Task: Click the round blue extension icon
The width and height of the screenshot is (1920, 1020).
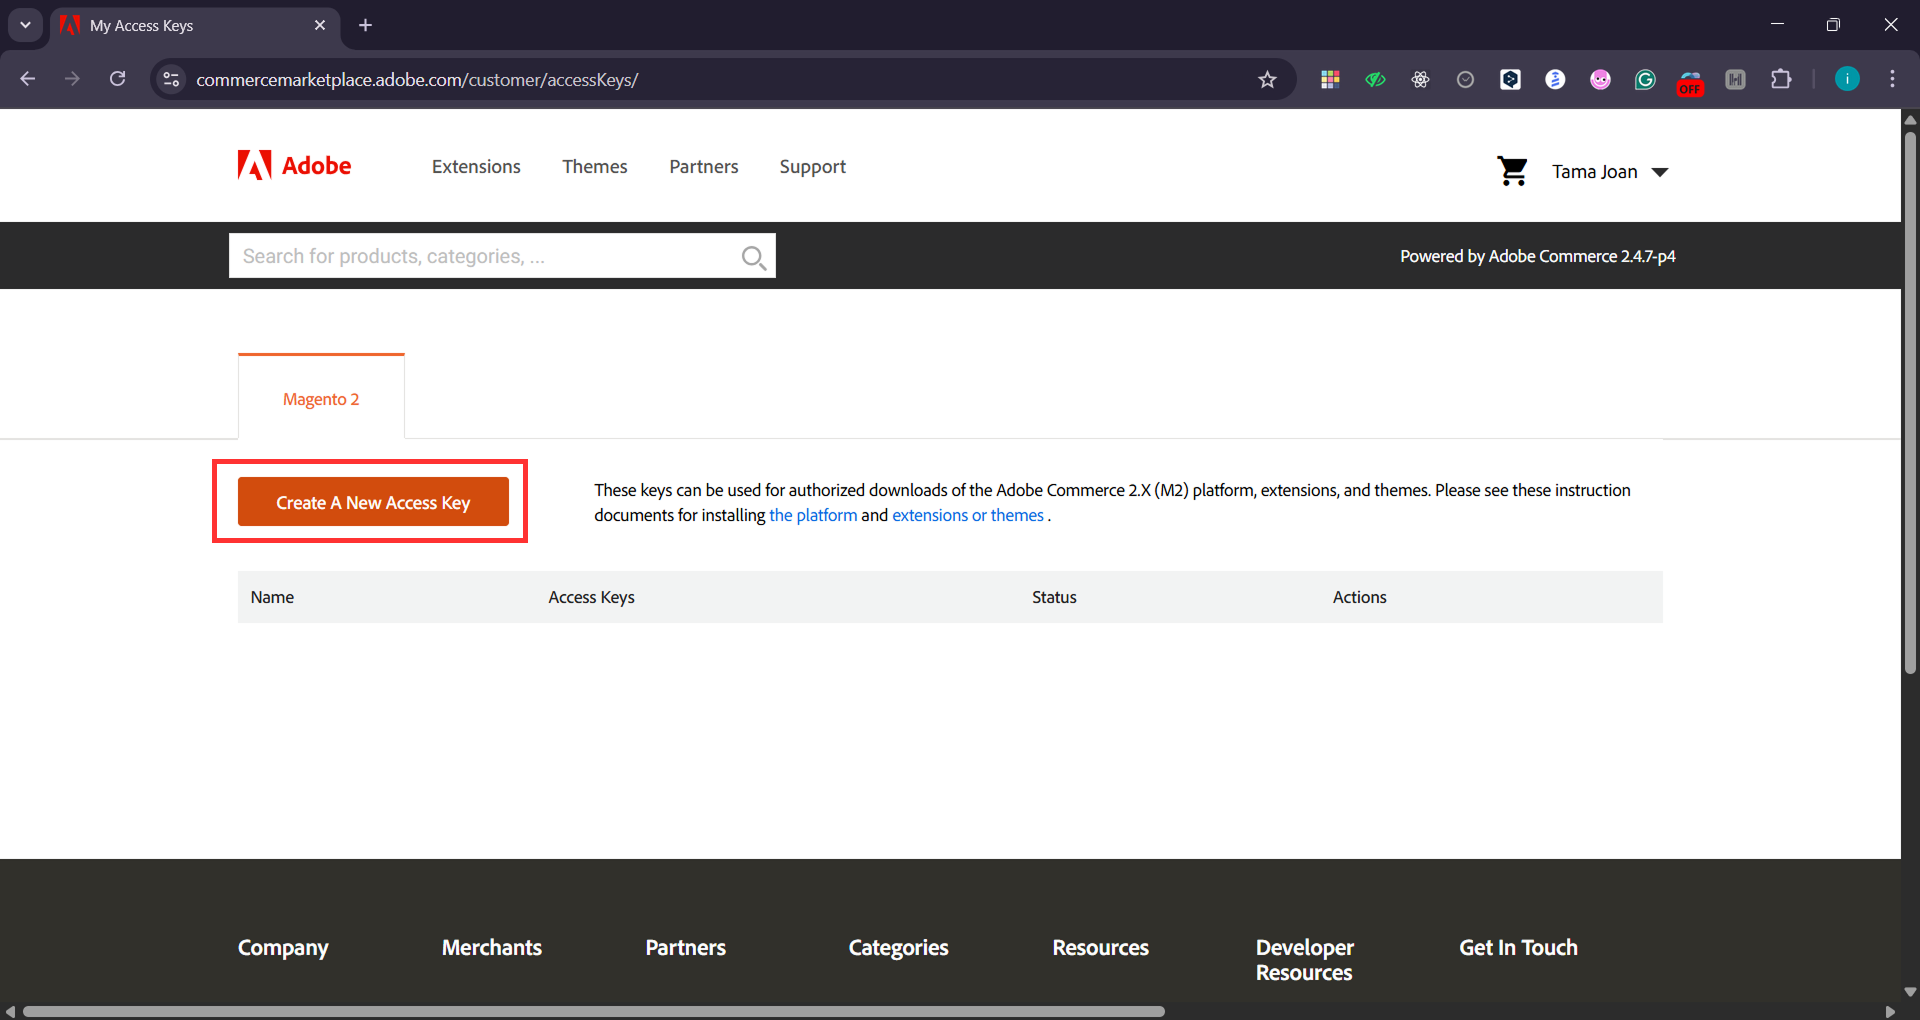Action: pos(1555,80)
